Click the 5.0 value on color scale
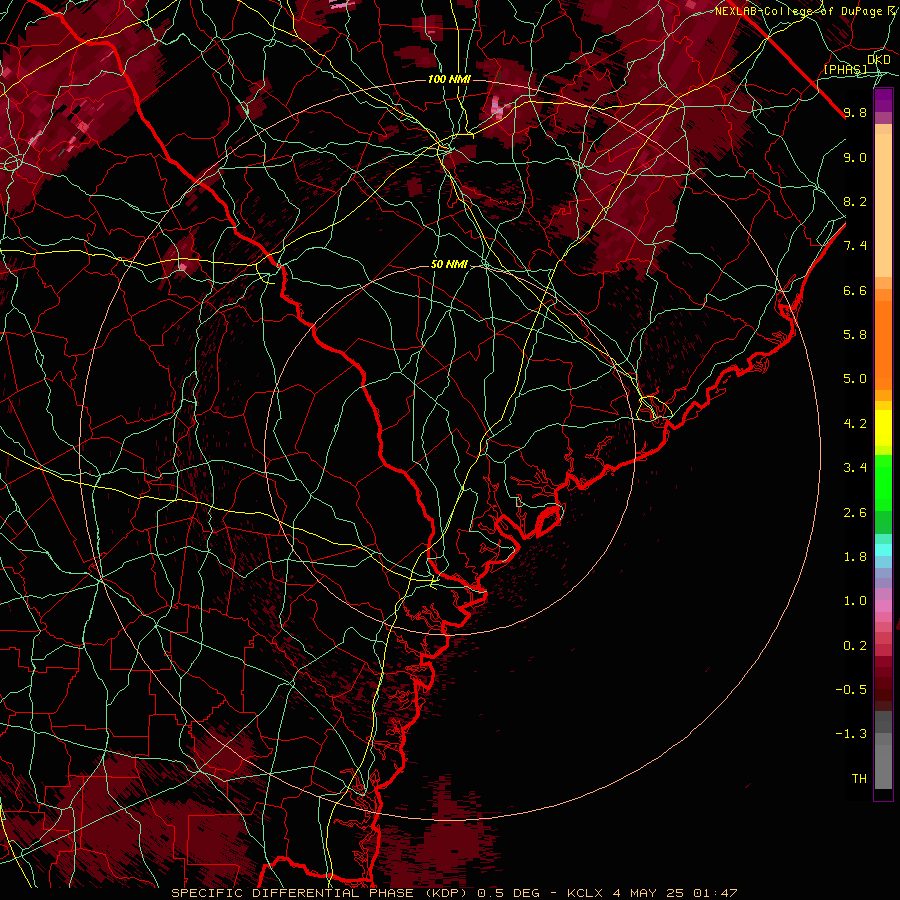This screenshot has width=900, height=900. click(x=855, y=379)
